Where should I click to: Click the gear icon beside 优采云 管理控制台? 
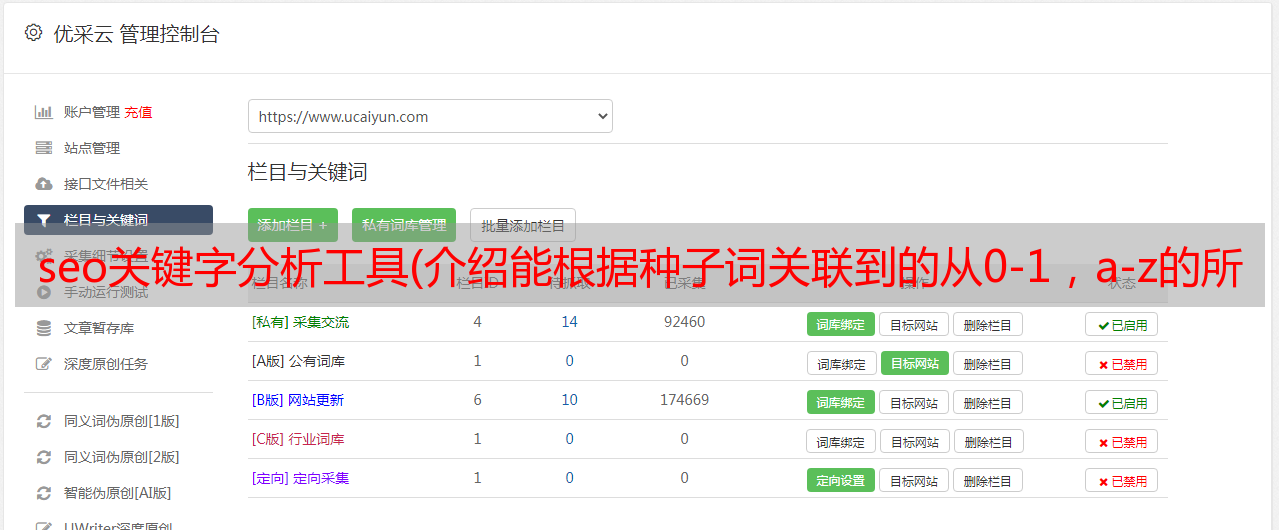pos(33,33)
